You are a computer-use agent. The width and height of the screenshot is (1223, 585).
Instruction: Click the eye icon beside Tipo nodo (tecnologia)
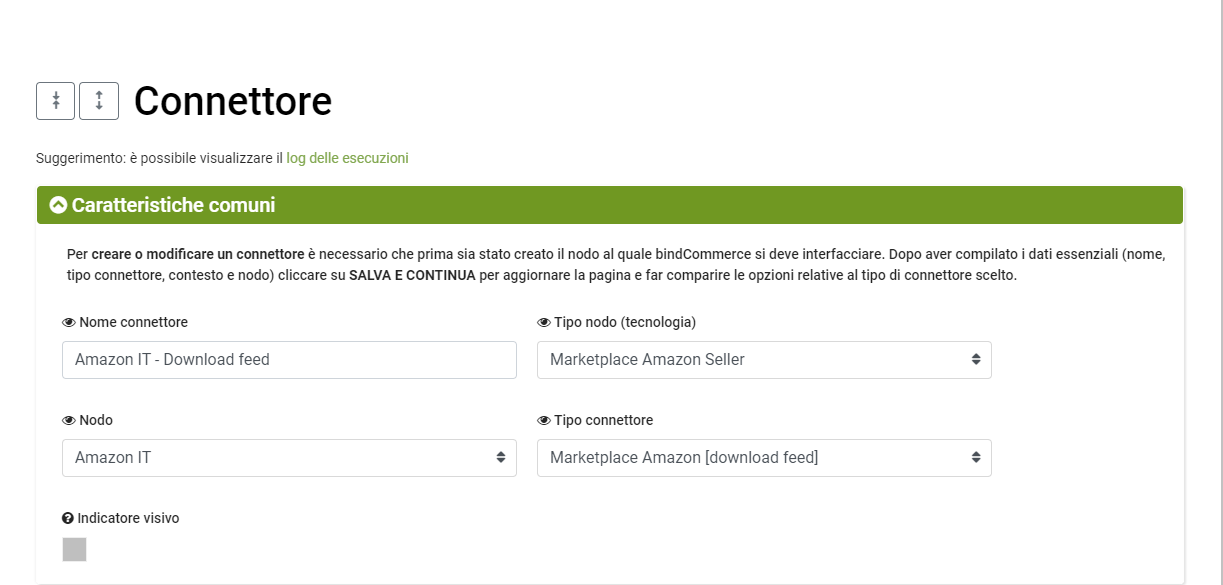click(x=544, y=322)
